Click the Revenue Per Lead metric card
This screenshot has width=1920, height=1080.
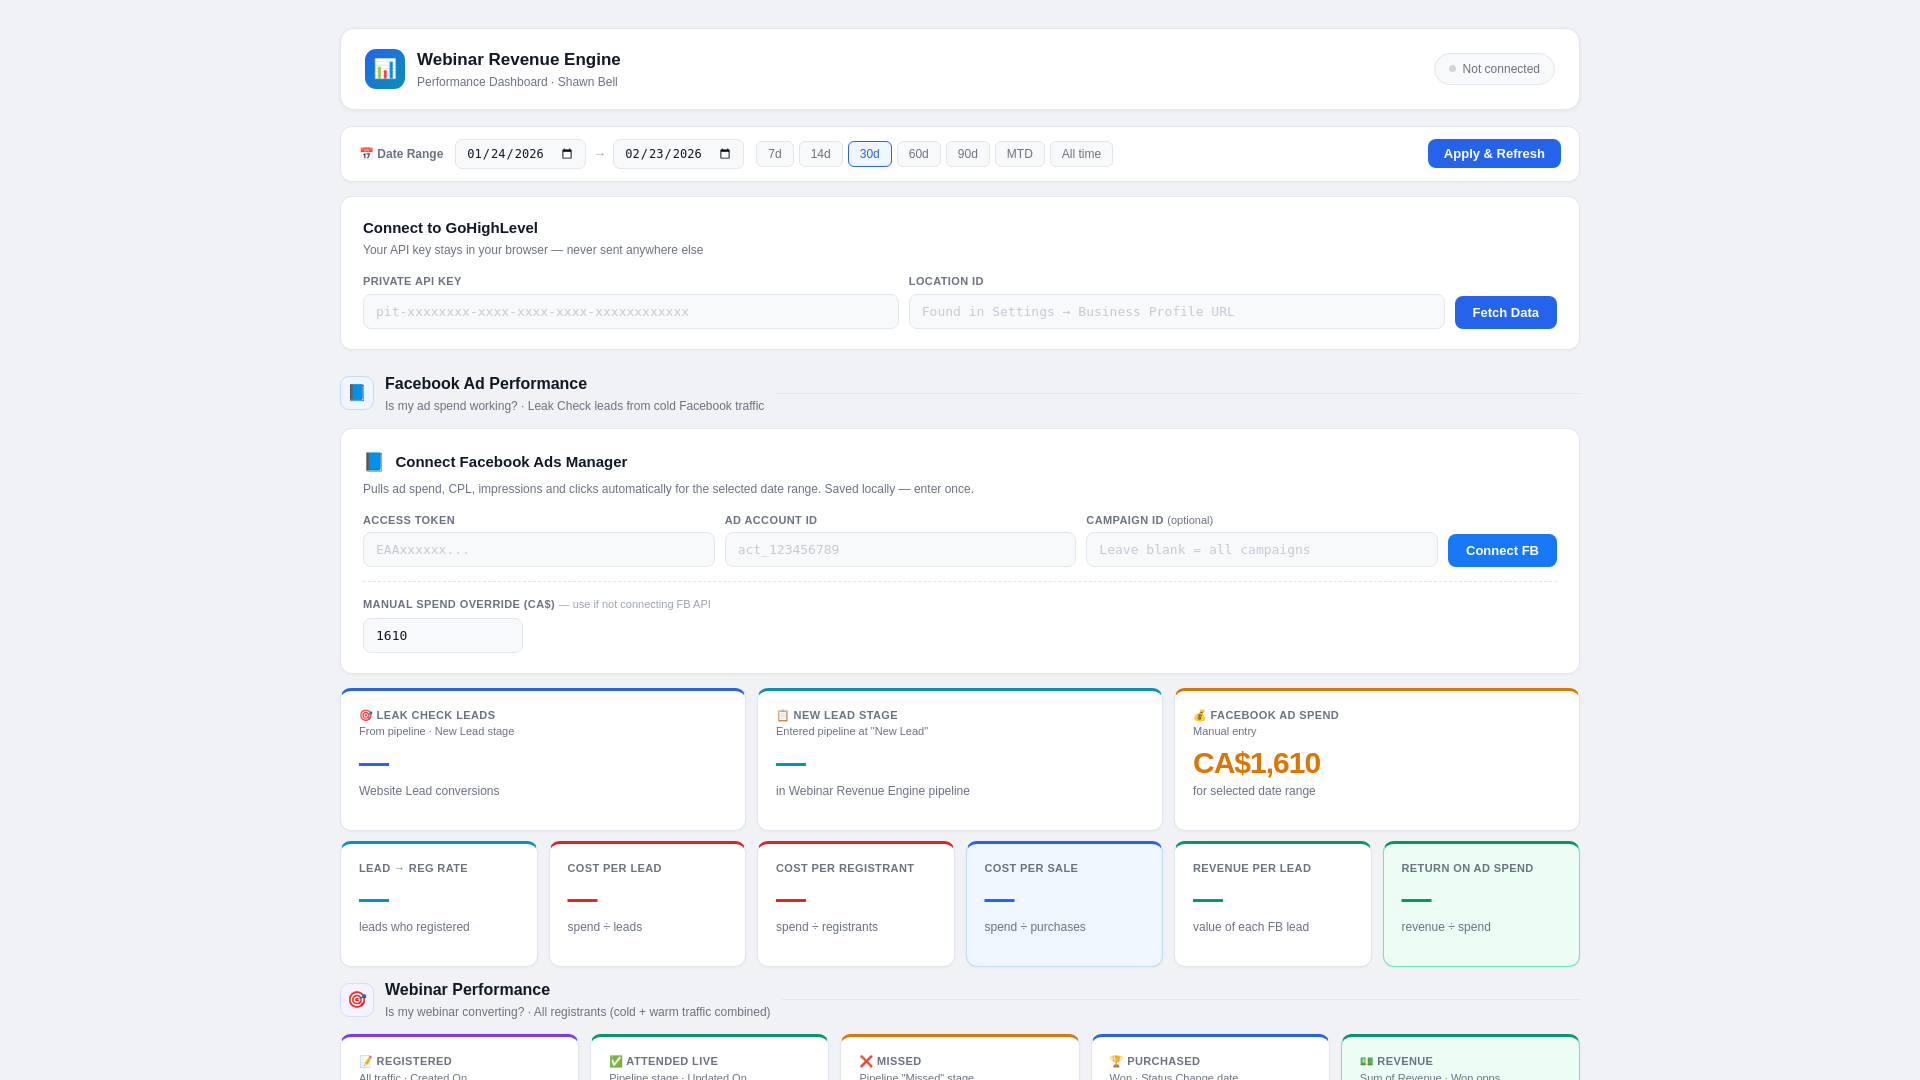click(x=1273, y=904)
